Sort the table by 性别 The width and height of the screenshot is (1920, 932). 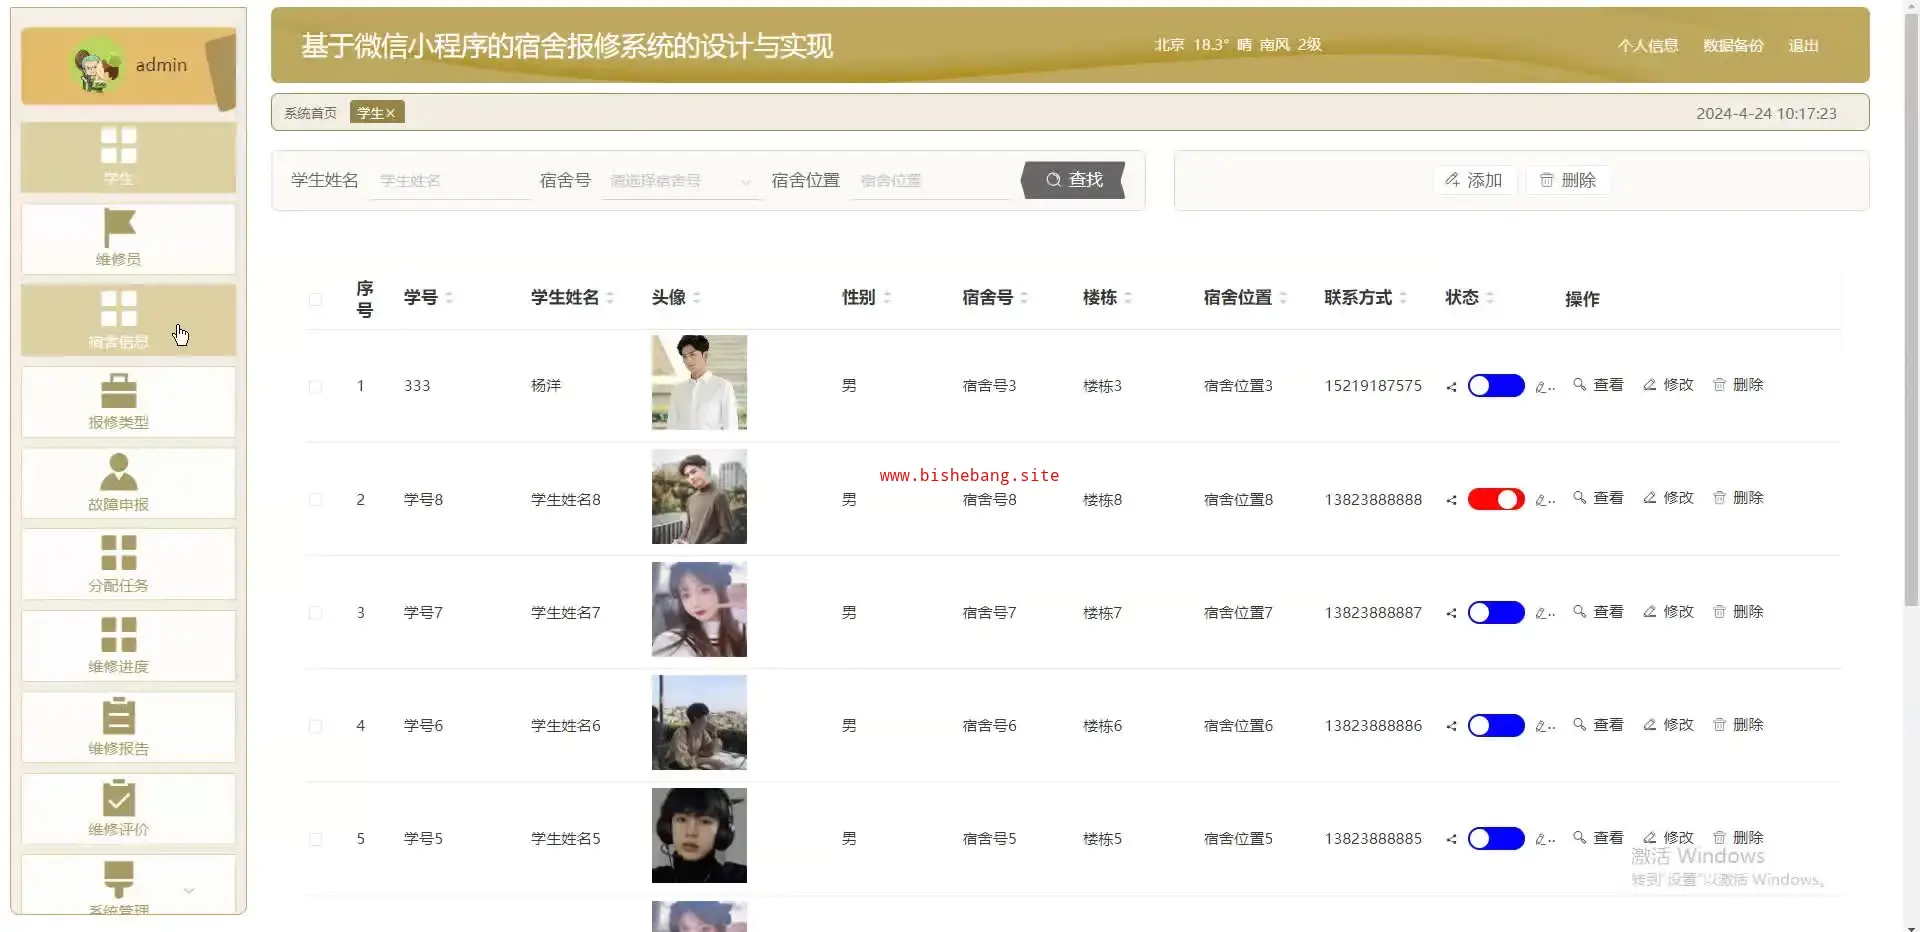[x=887, y=297]
